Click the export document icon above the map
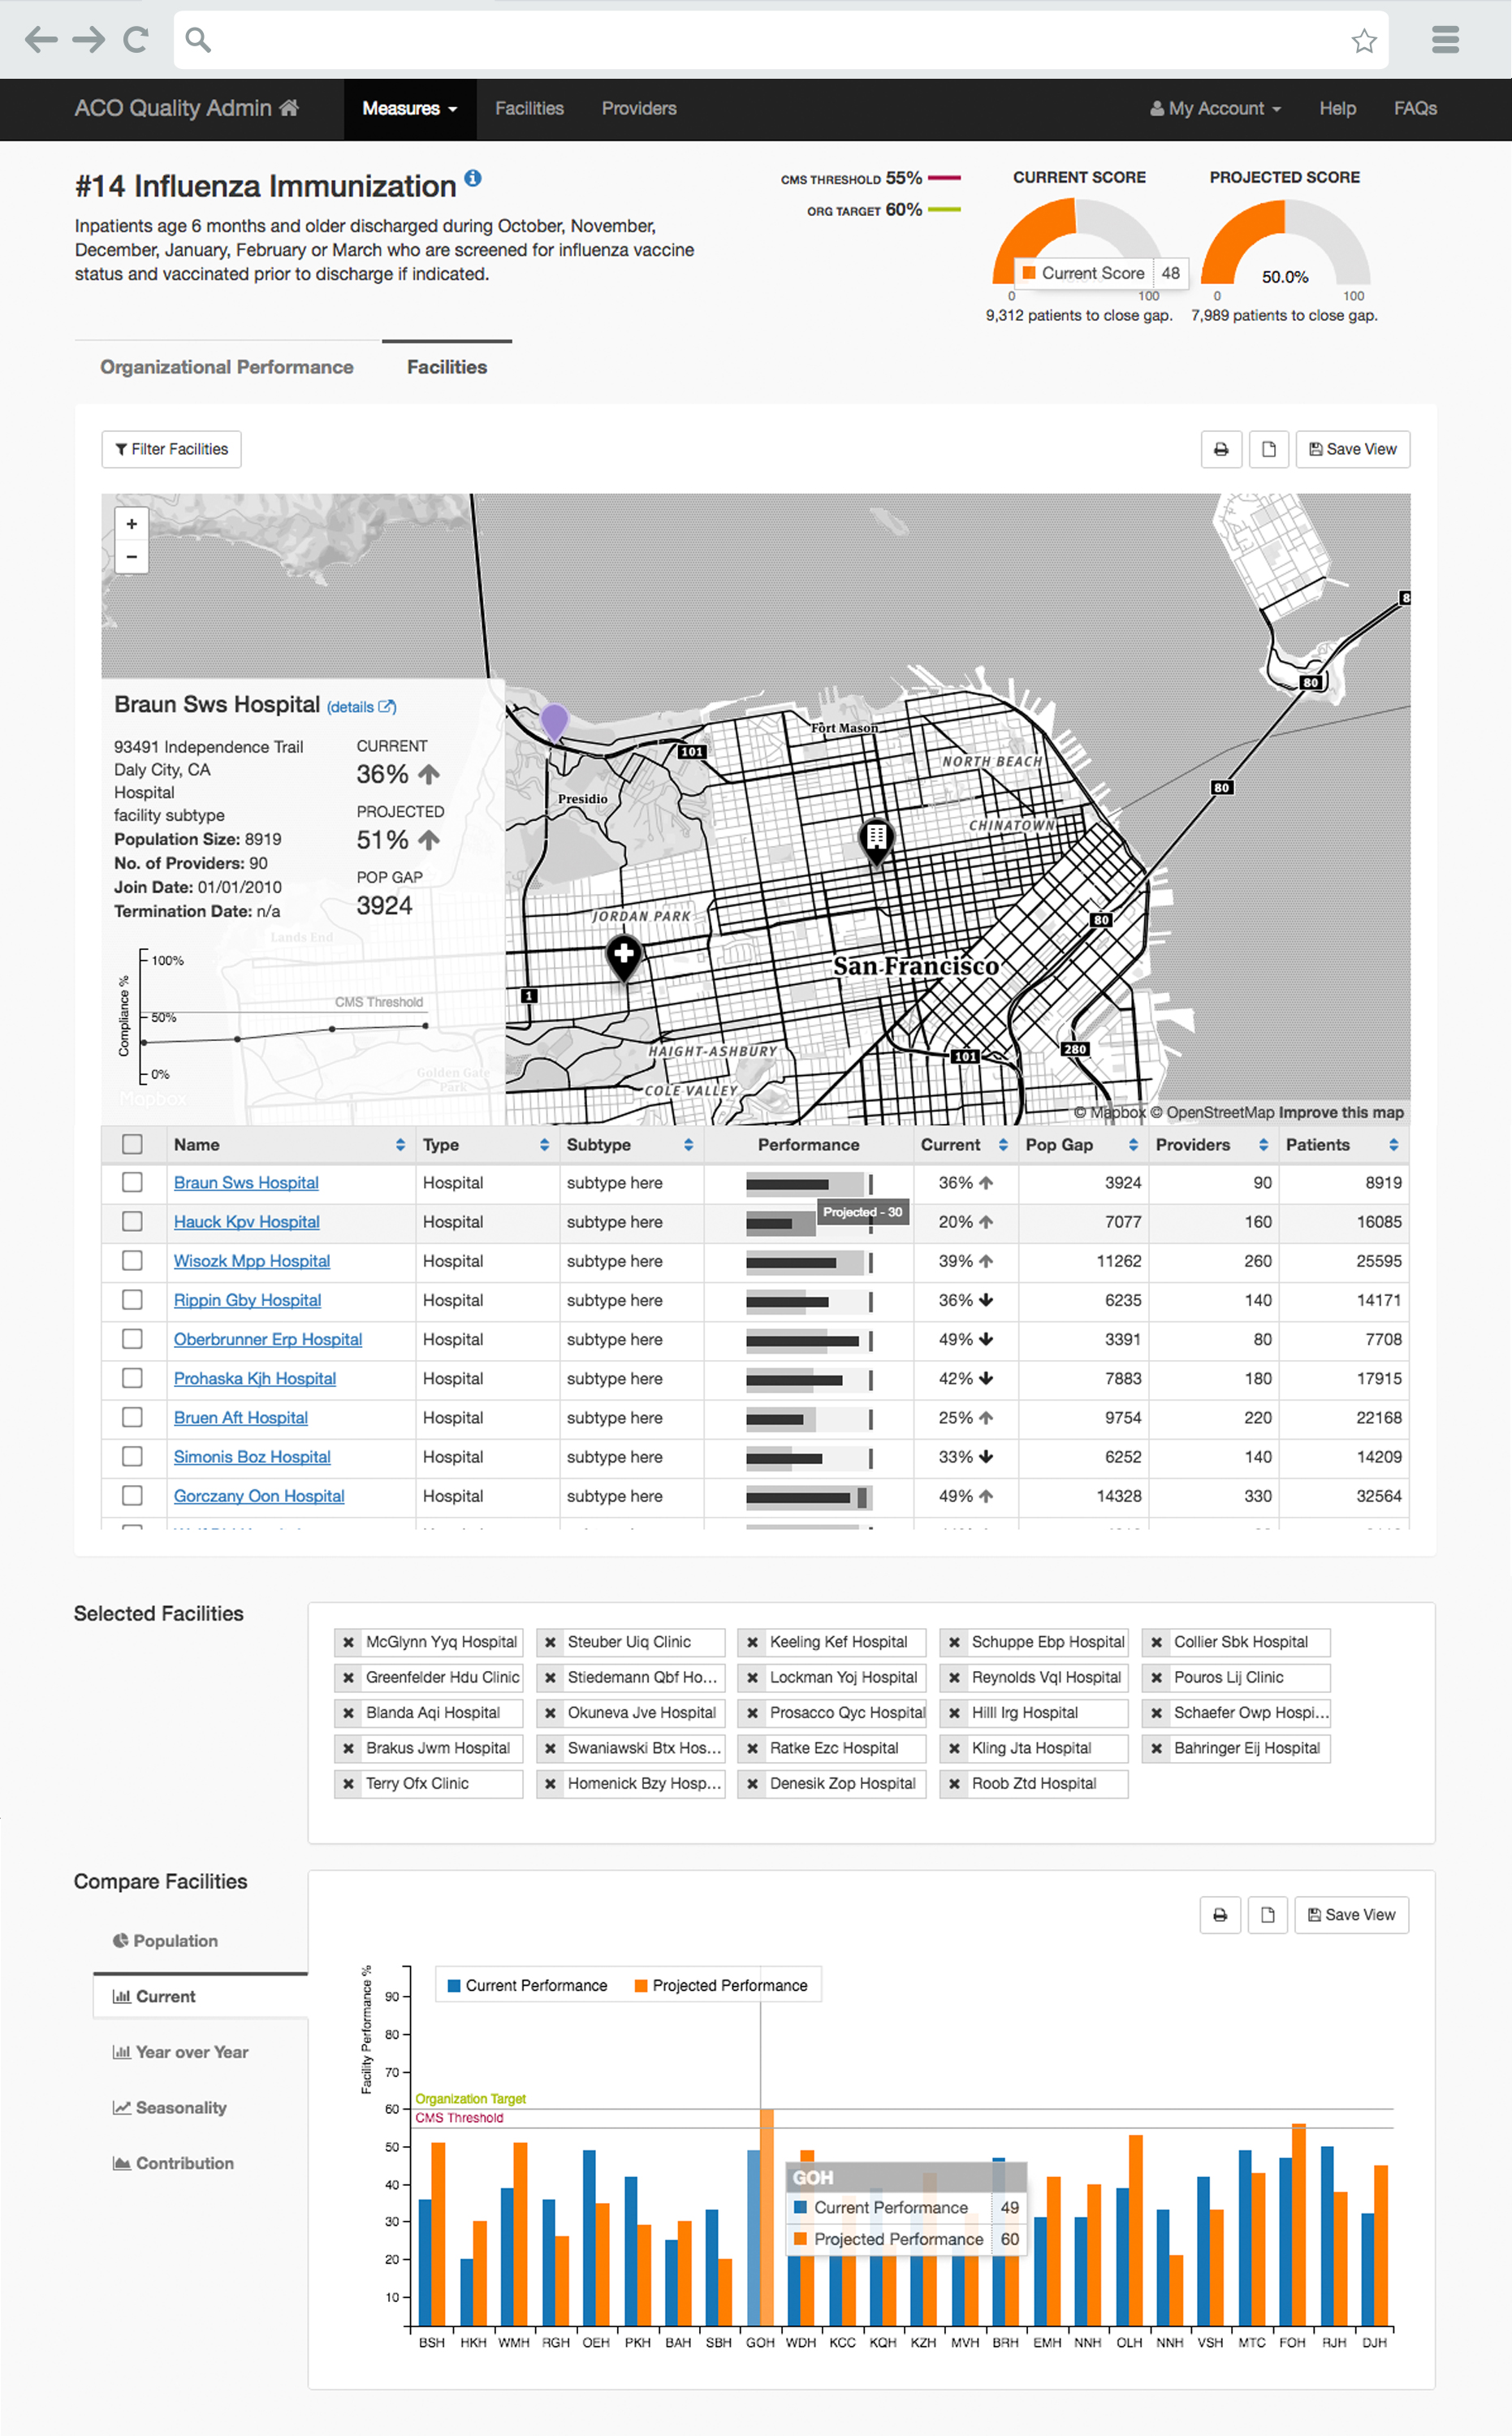1512x2436 pixels. tap(1268, 449)
